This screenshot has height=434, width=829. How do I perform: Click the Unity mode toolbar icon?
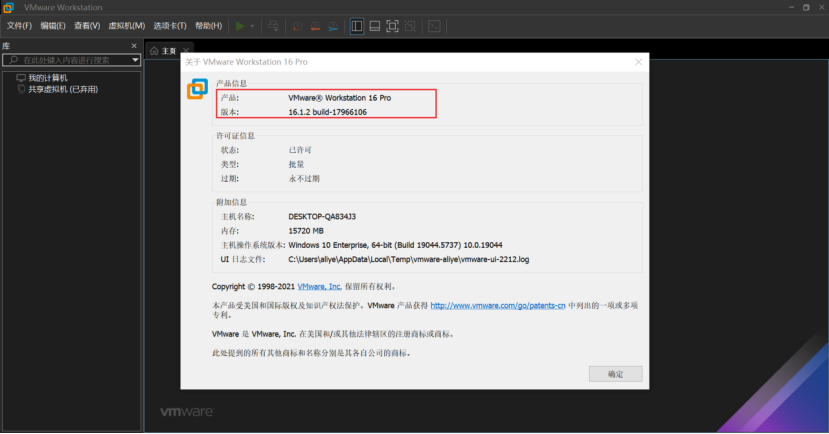point(410,26)
